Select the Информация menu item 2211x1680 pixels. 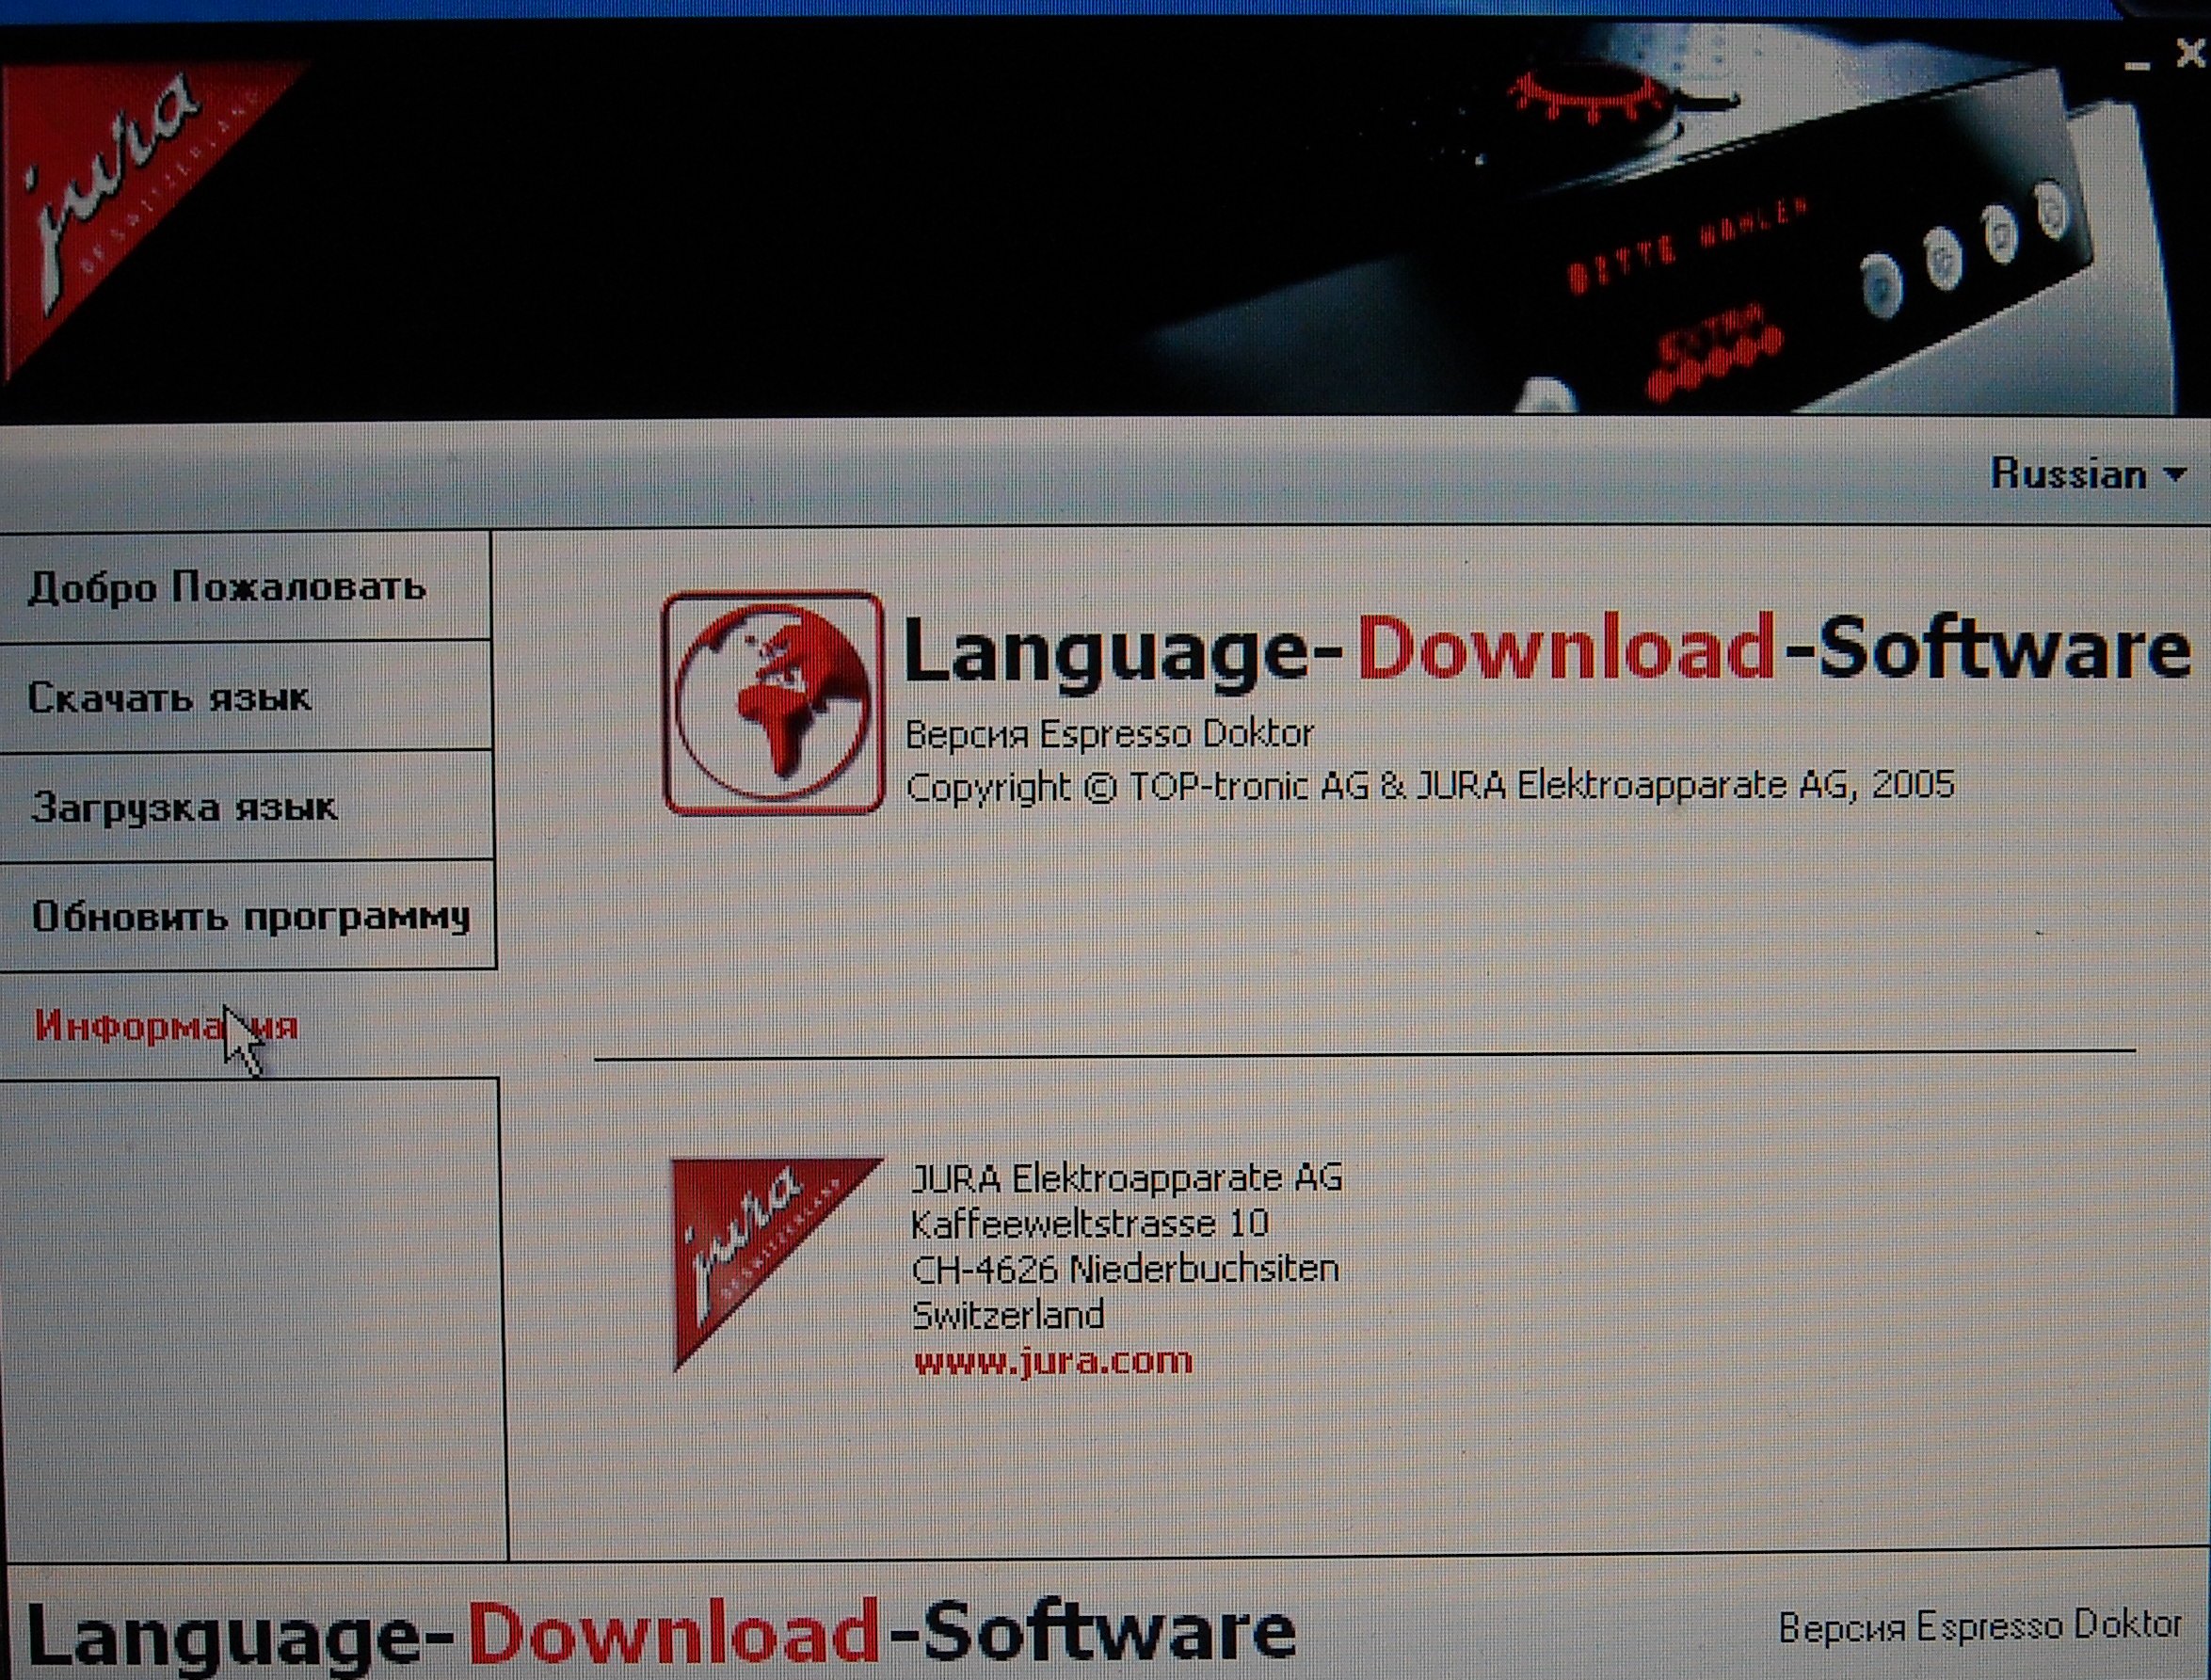tap(248, 1025)
